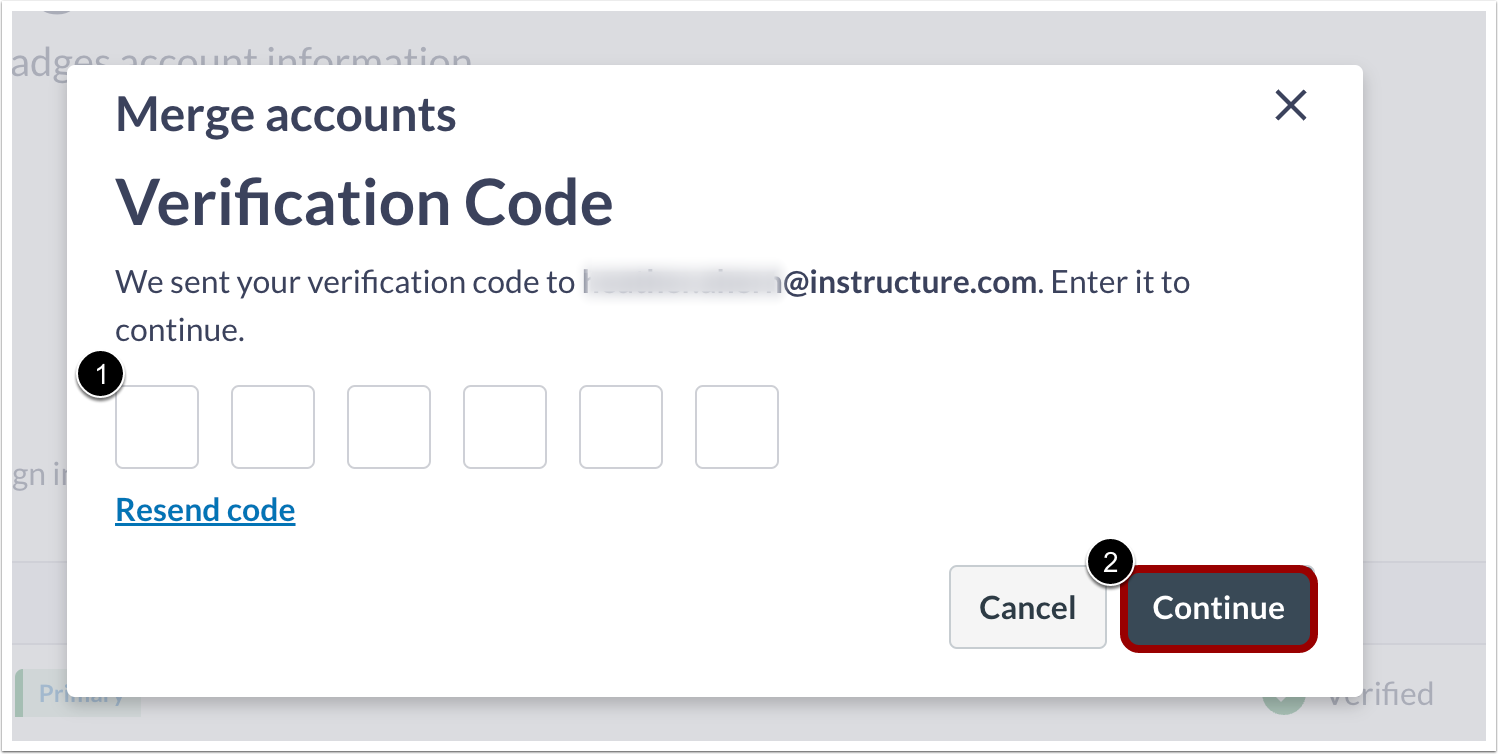
Task: Click the Cancel button
Action: (x=1027, y=607)
